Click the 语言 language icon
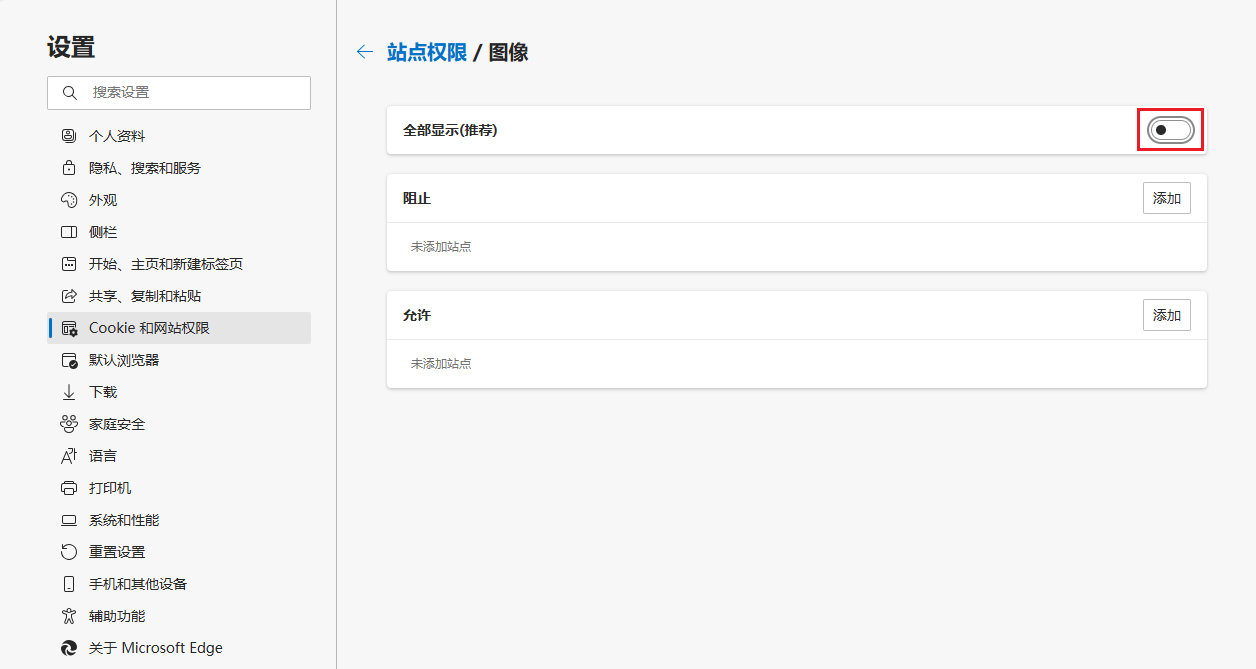 68,455
